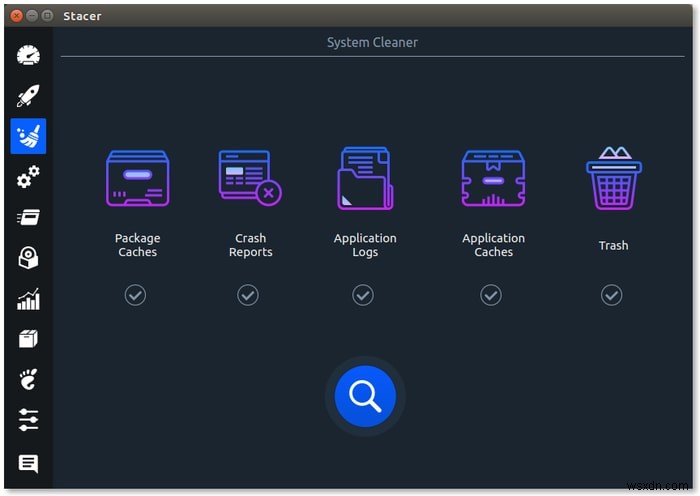Open Resources chart icon in sidebar
This screenshot has width=700, height=496.
coord(28,299)
